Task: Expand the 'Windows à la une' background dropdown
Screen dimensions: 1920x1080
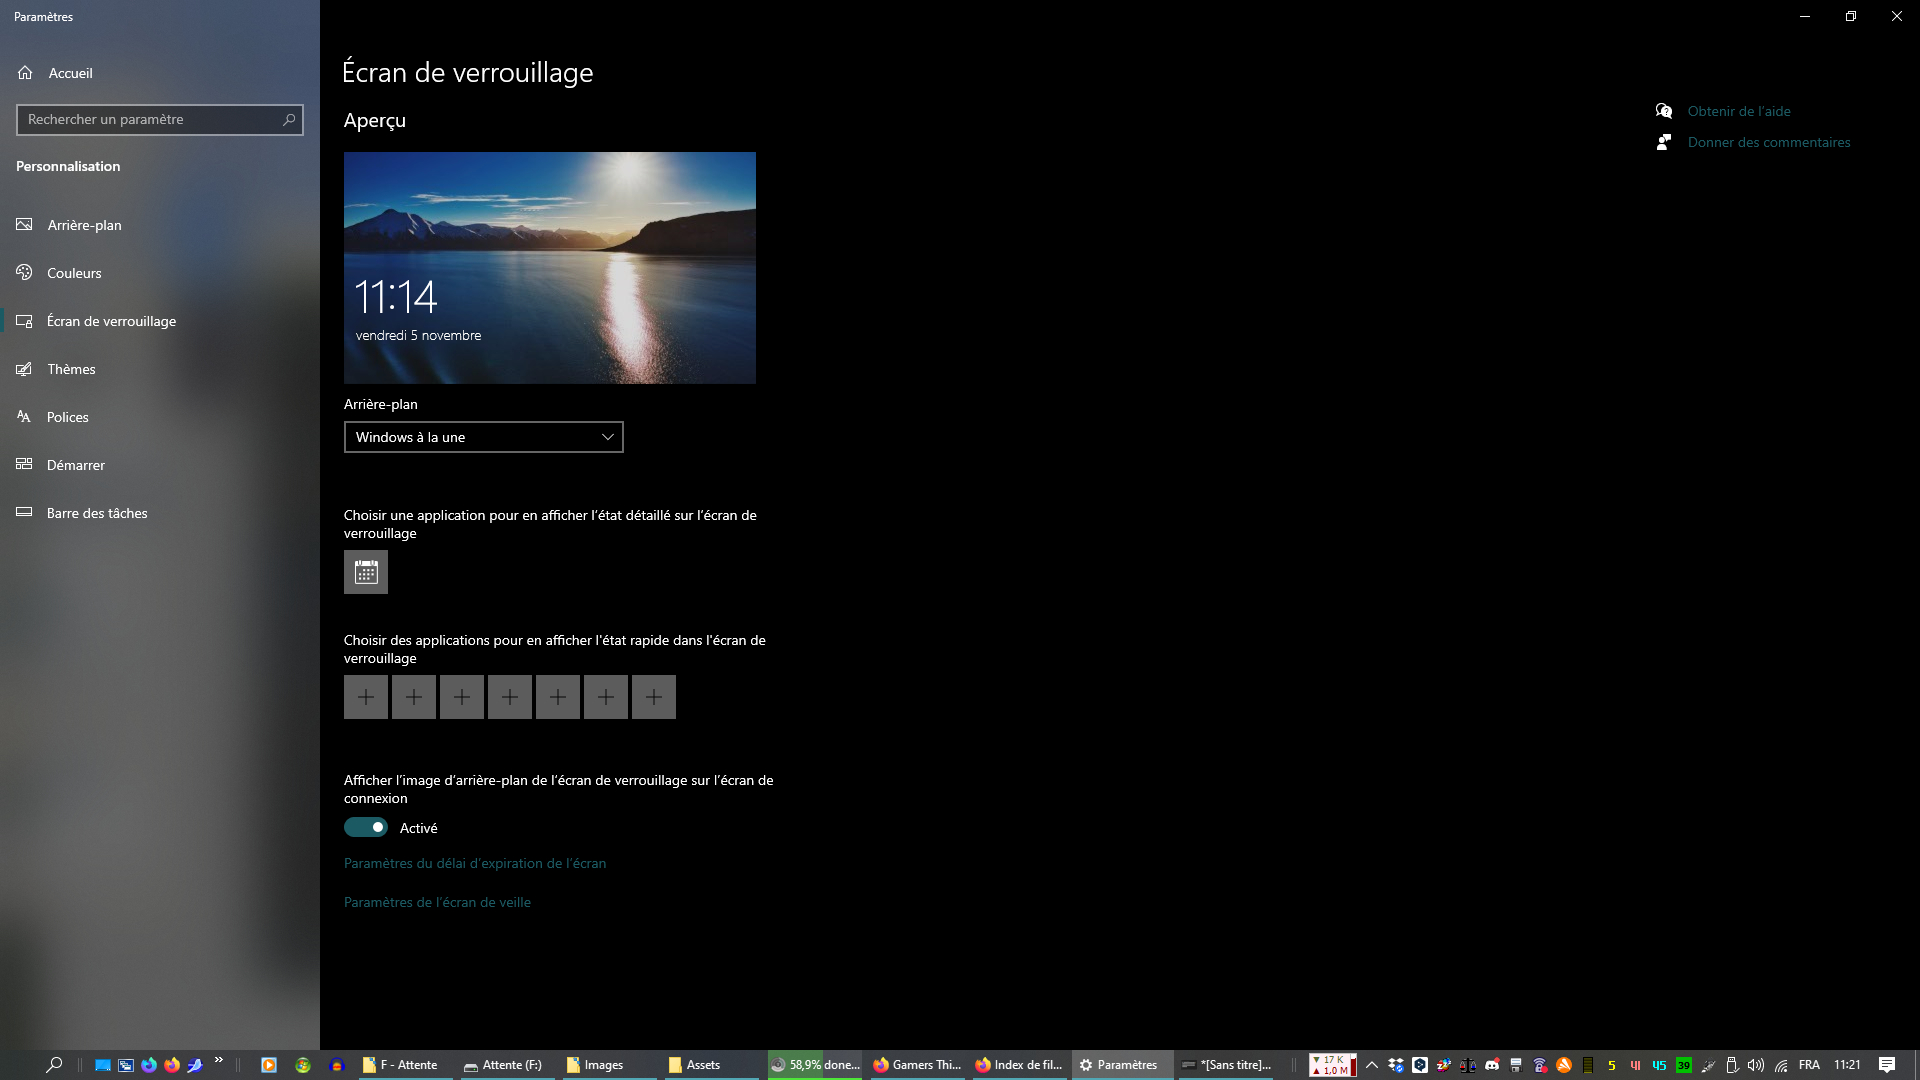Action: pyautogui.click(x=484, y=437)
